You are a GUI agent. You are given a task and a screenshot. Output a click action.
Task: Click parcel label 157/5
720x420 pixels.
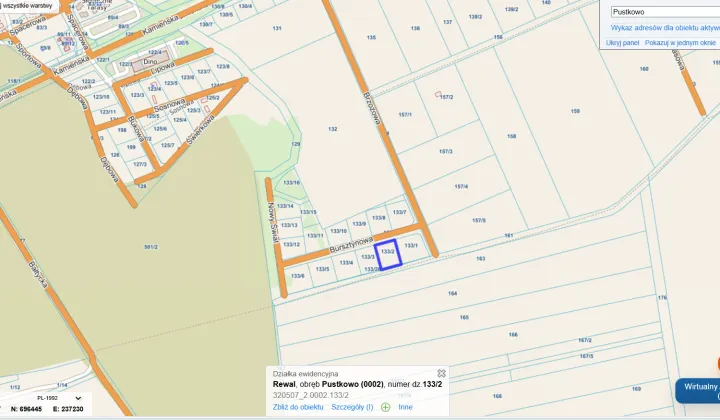pos(478,220)
